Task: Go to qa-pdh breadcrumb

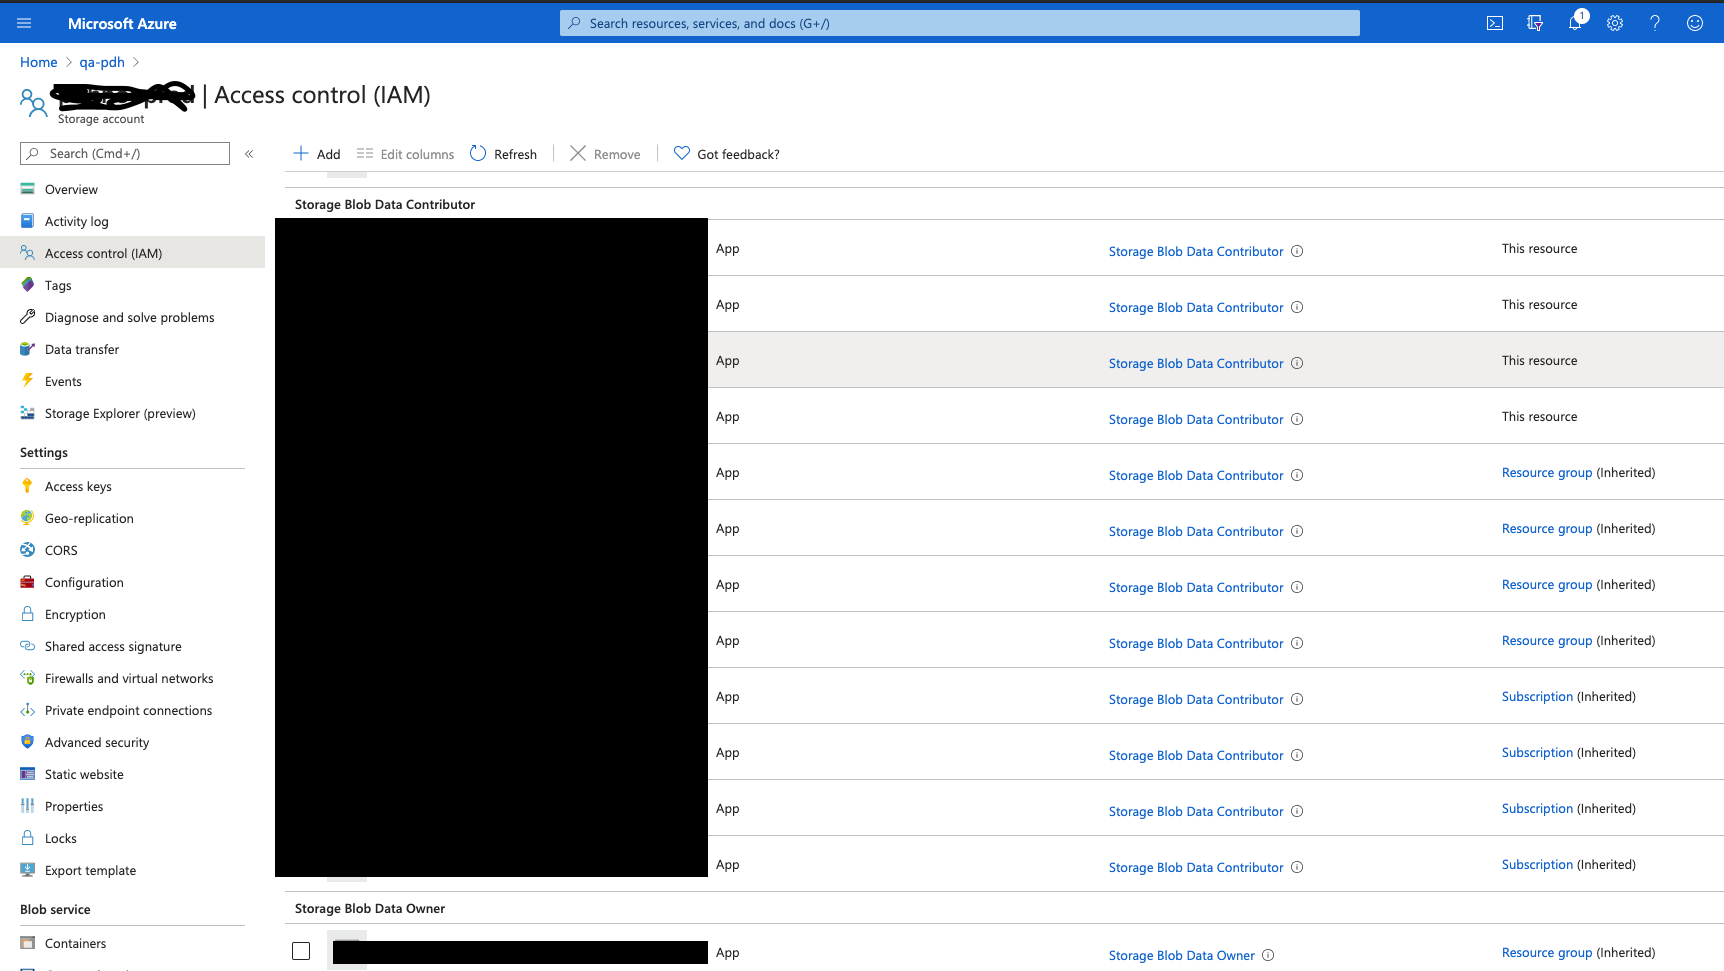Action: click(102, 62)
